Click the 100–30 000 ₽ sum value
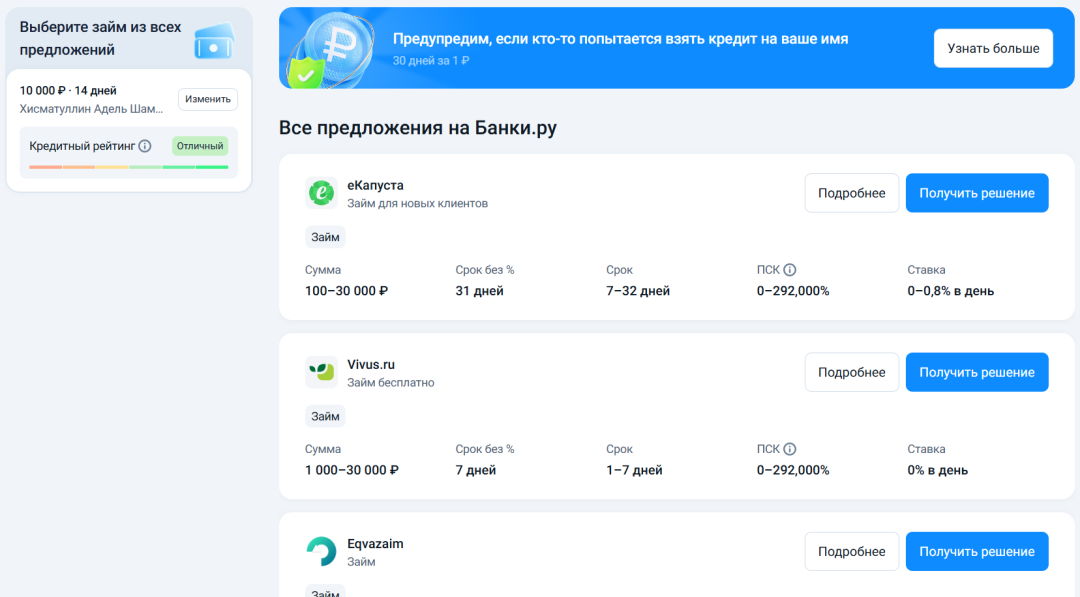The width and height of the screenshot is (1080, 597). click(x=346, y=291)
